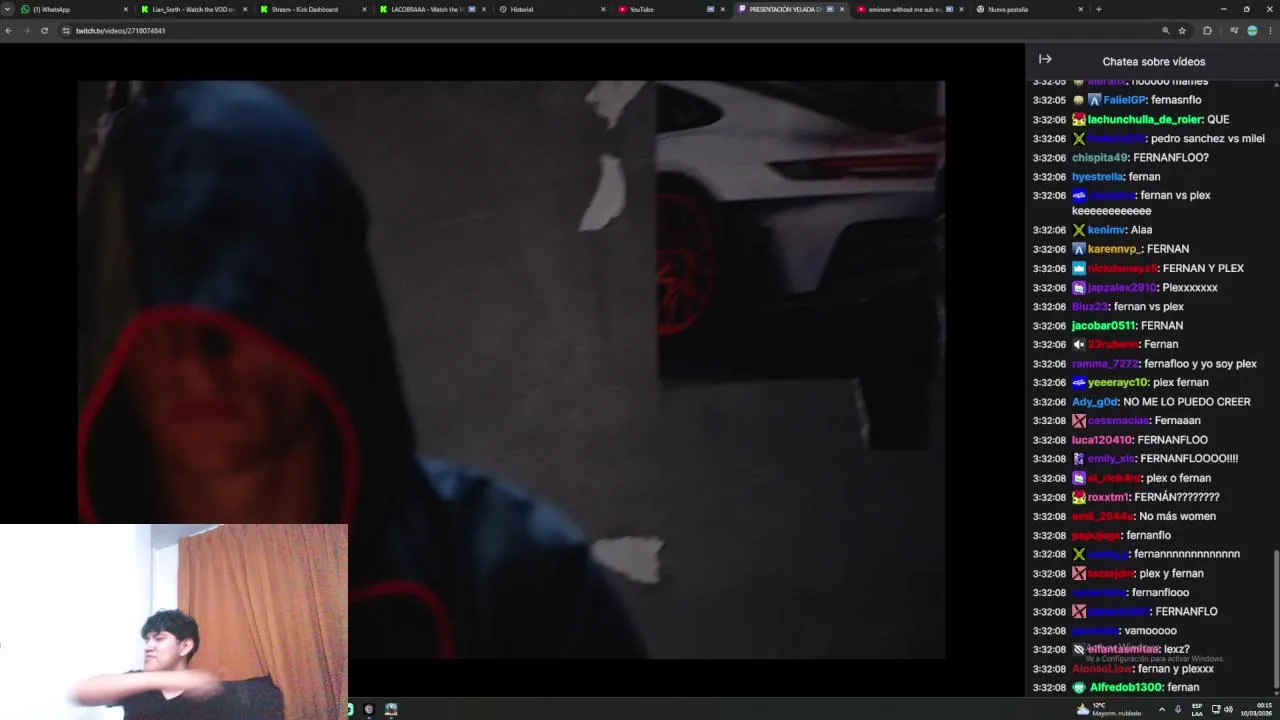
Task: Reload the Twitch page
Action: point(44,31)
